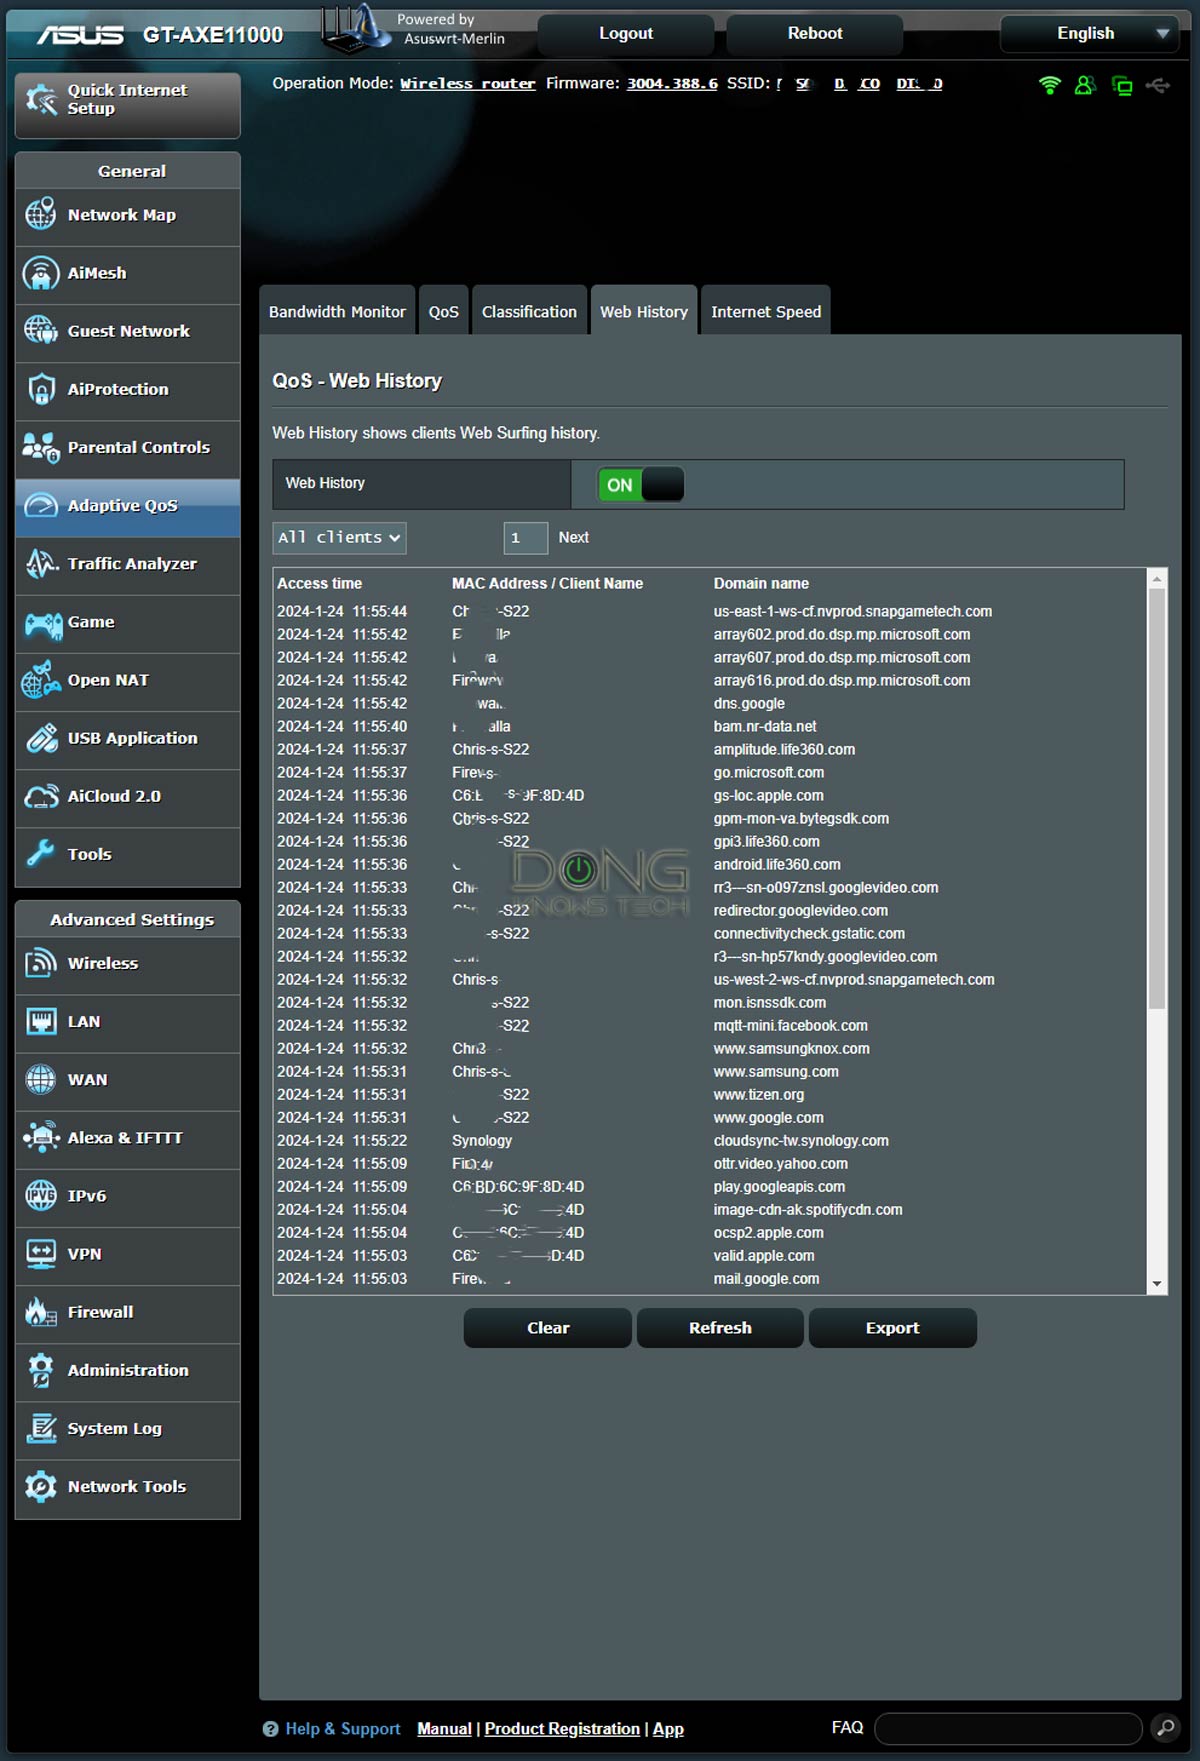Switch to the Classification tab
This screenshot has height=1761, width=1200.
529,311
